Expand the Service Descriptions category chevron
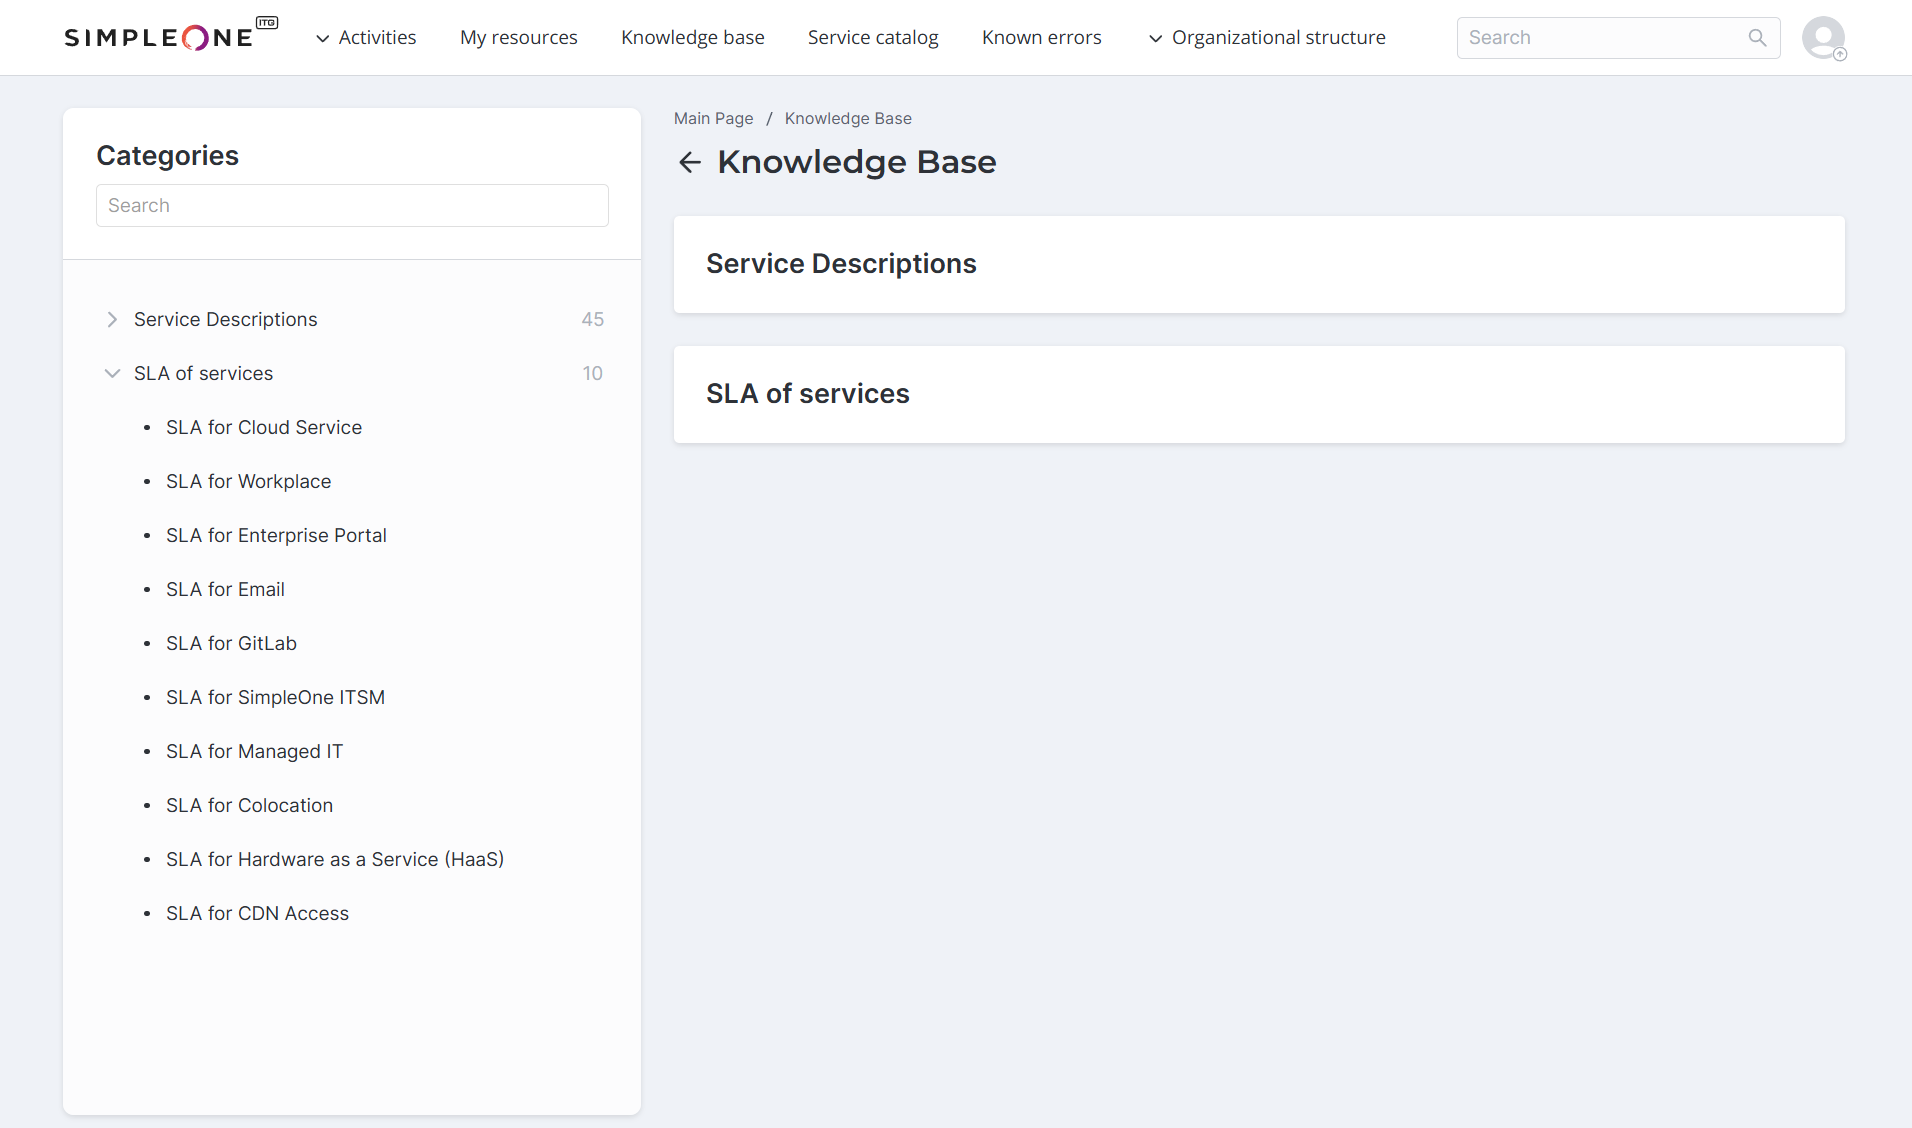 pyautogui.click(x=112, y=319)
